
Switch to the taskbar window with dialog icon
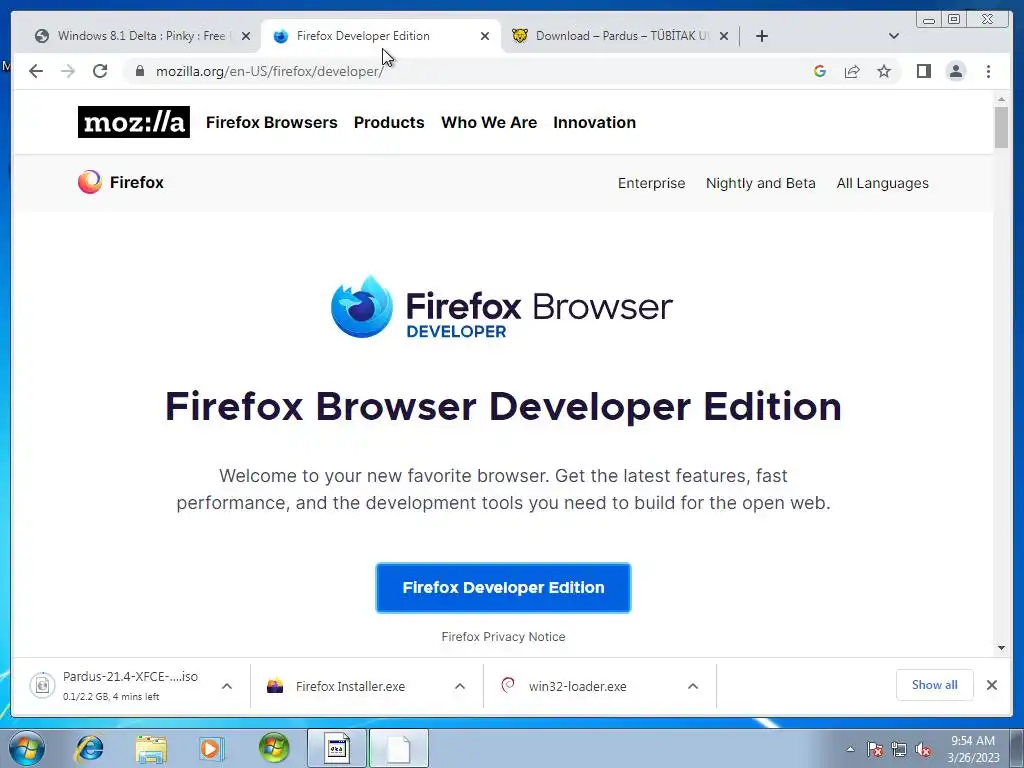pos(337,748)
